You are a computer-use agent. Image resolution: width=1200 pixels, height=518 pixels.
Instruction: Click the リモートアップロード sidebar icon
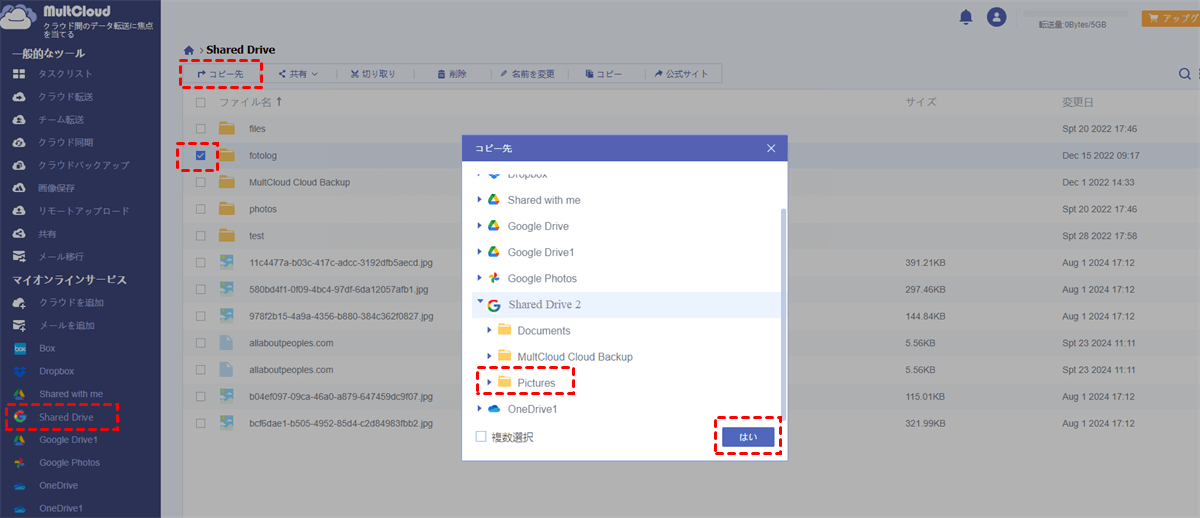coord(19,211)
